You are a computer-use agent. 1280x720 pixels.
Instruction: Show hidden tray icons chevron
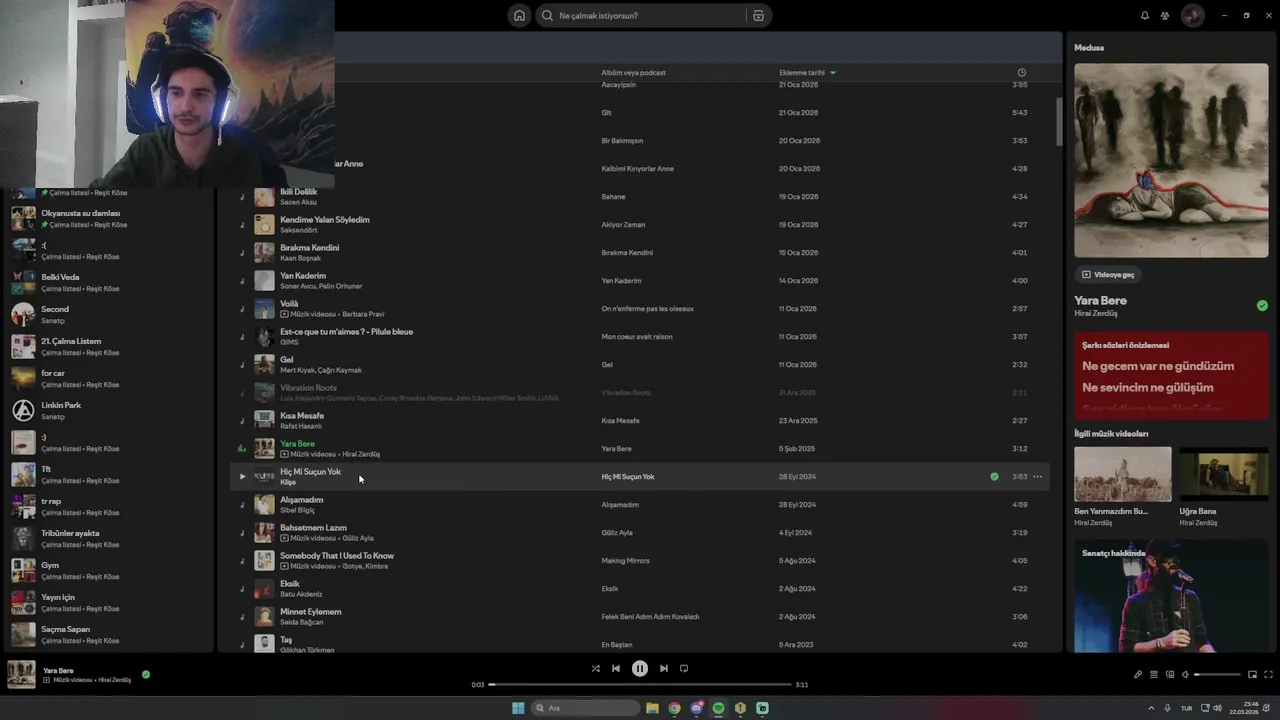tap(1150, 708)
